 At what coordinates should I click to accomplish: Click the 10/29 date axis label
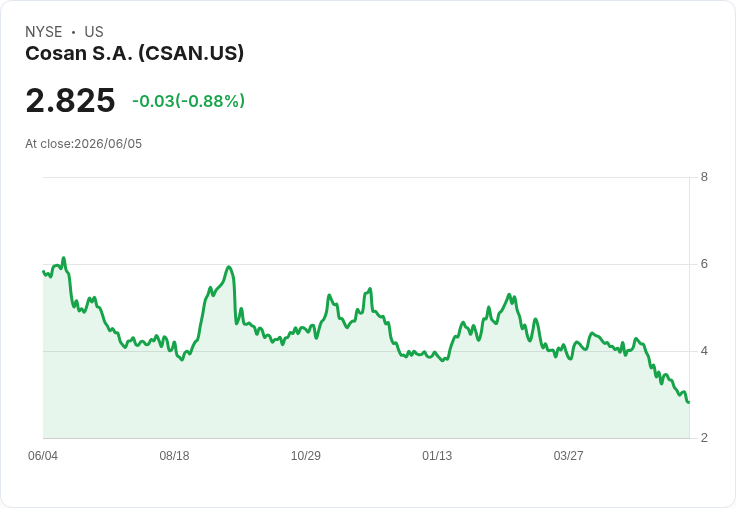pyautogui.click(x=306, y=455)
